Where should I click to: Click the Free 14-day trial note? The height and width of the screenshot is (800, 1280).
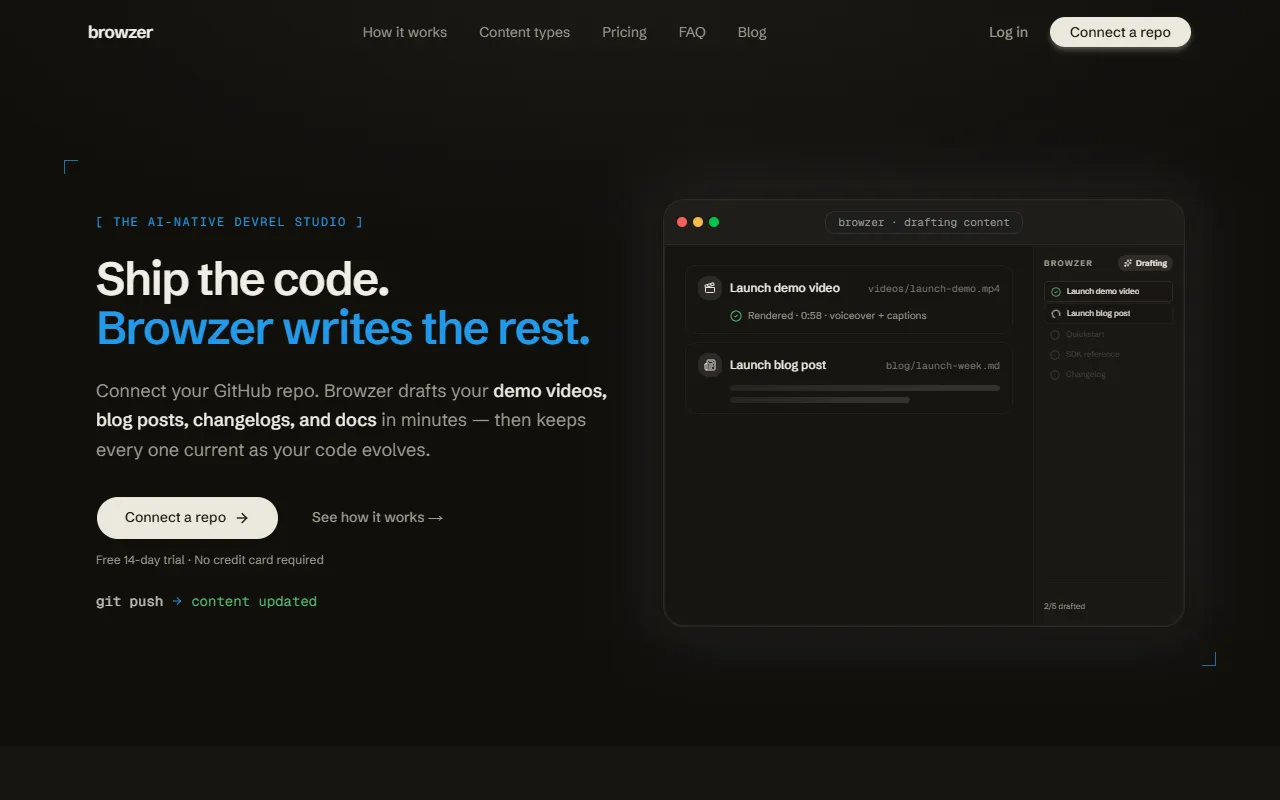(210, 560)
